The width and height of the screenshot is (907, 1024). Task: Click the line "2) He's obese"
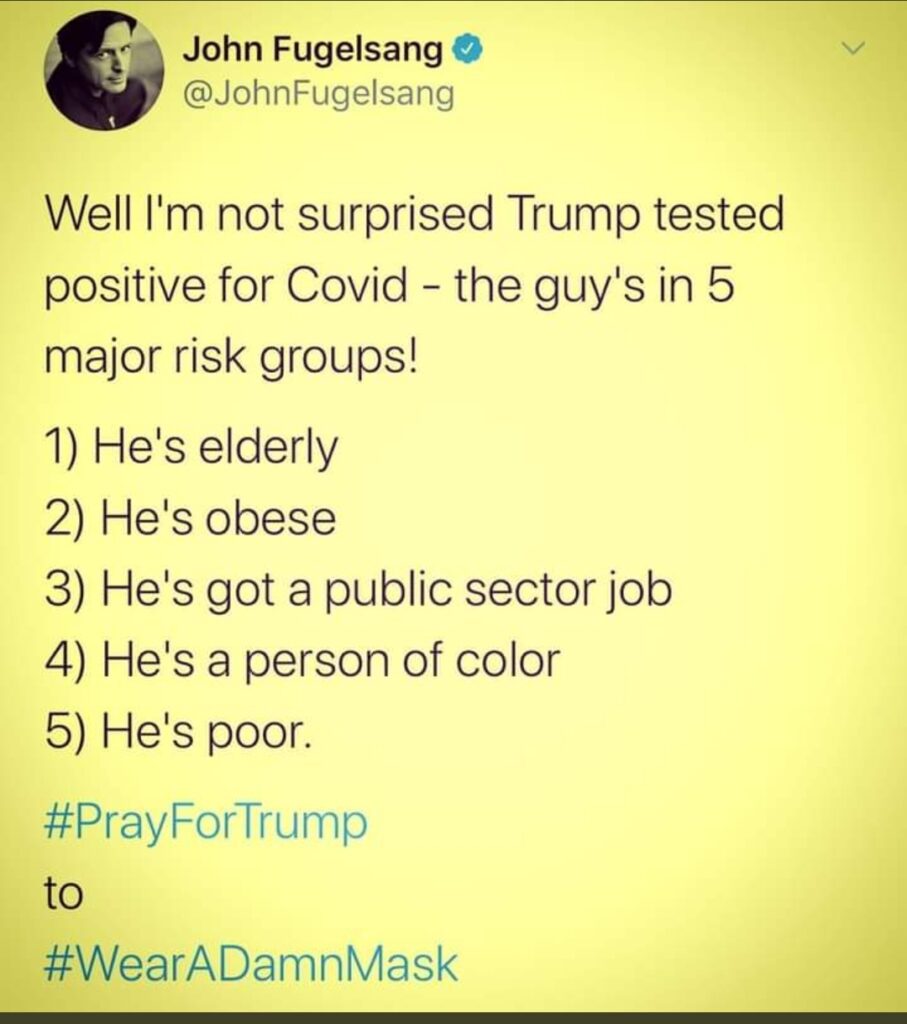[191, 519]
